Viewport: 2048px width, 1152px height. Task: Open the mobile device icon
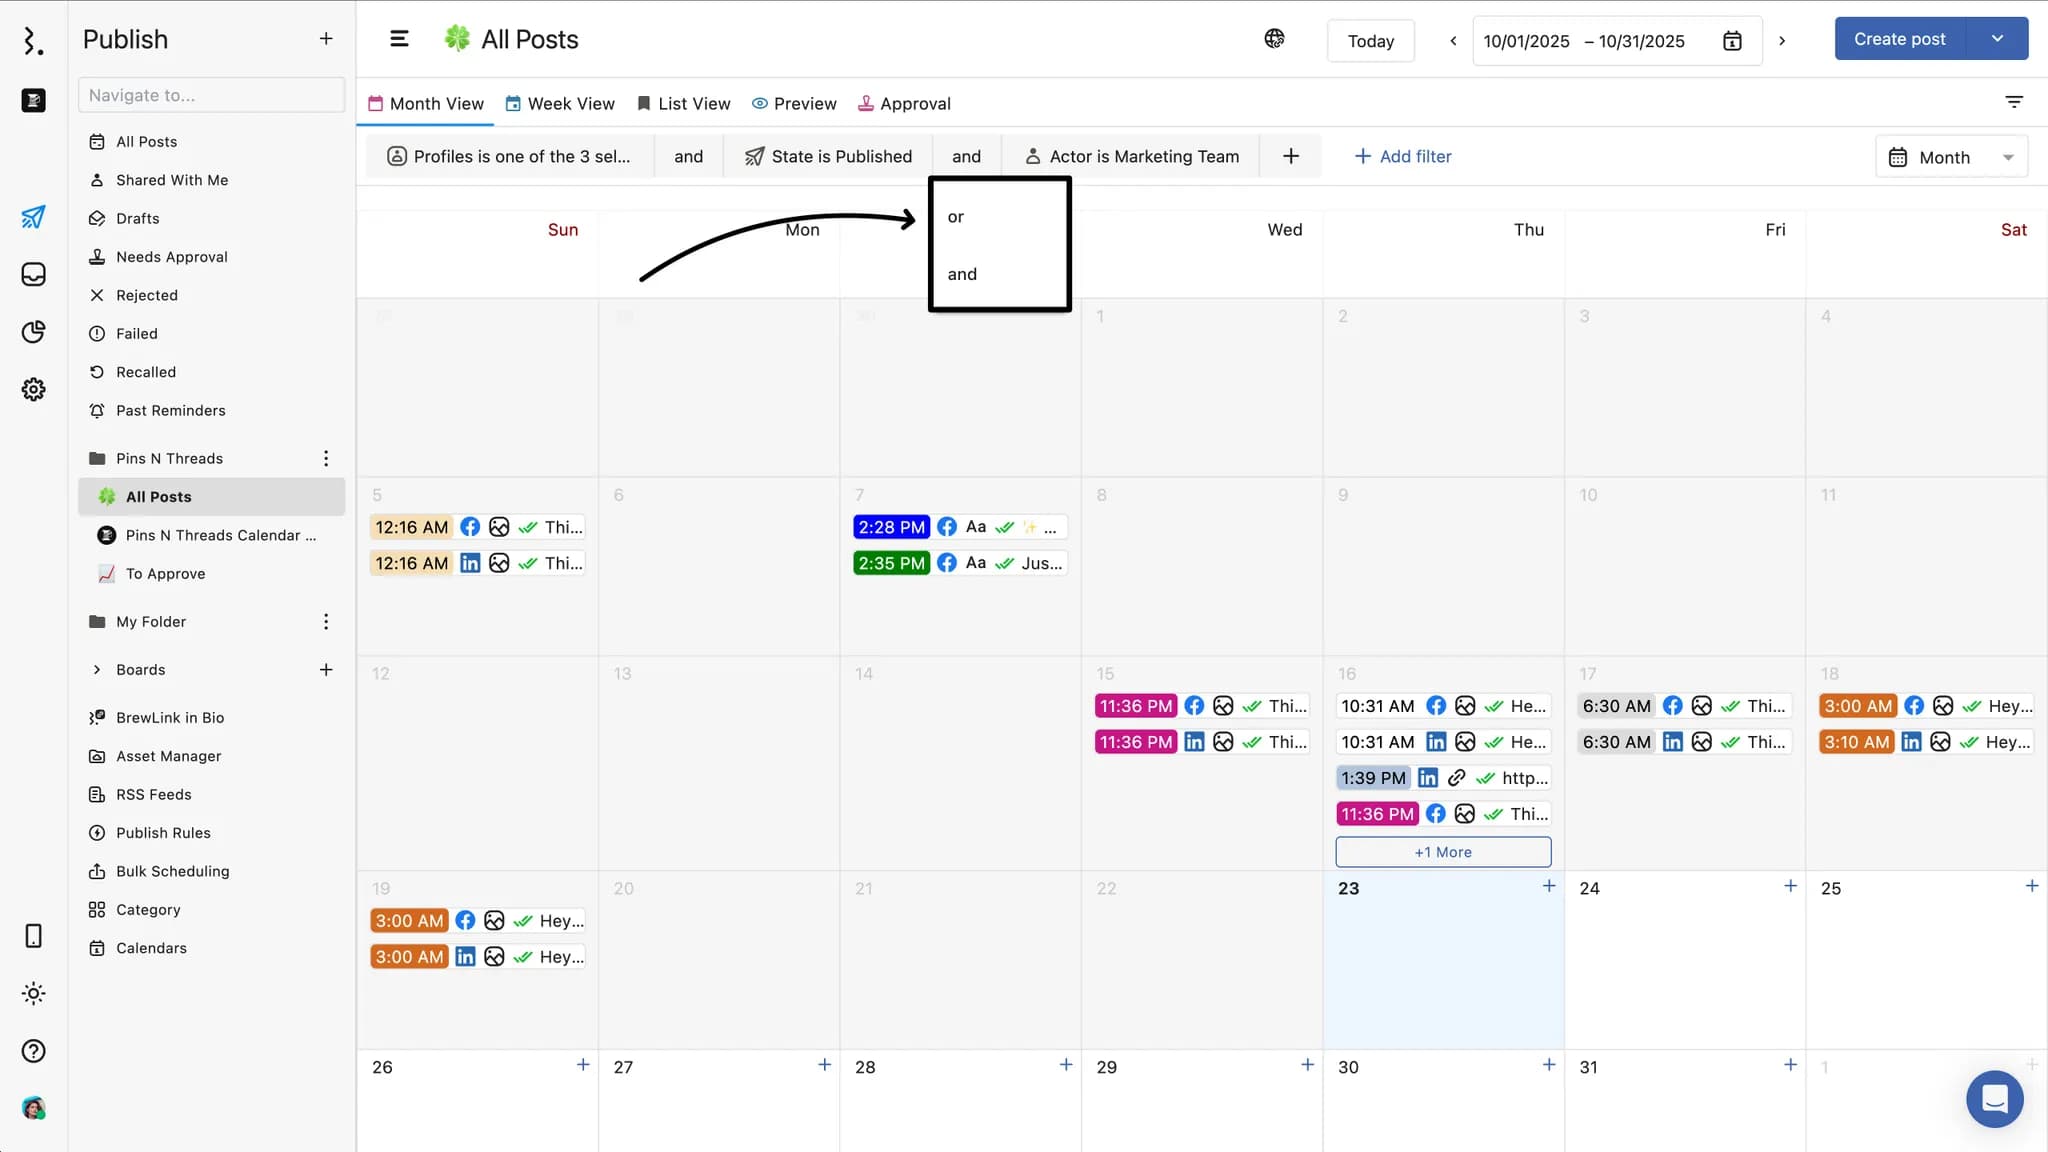pyautogui.click(x=33, y=936)
